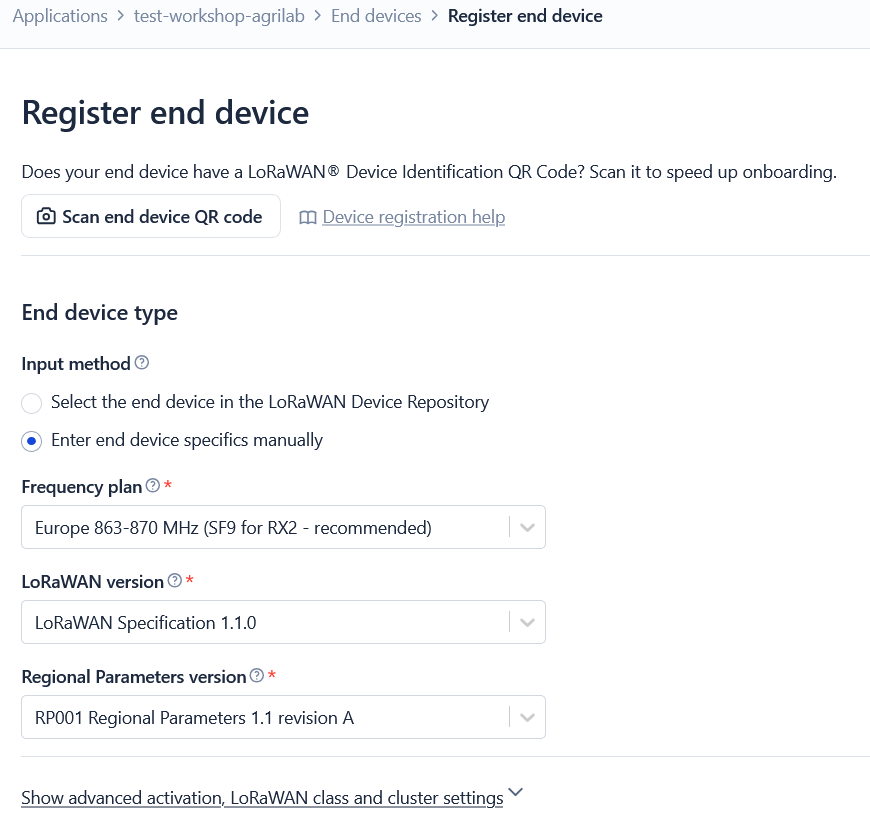This screenshot has height=823, width=870.
Task: Show advanced activation and cluster settings
Action: (262, 798)
